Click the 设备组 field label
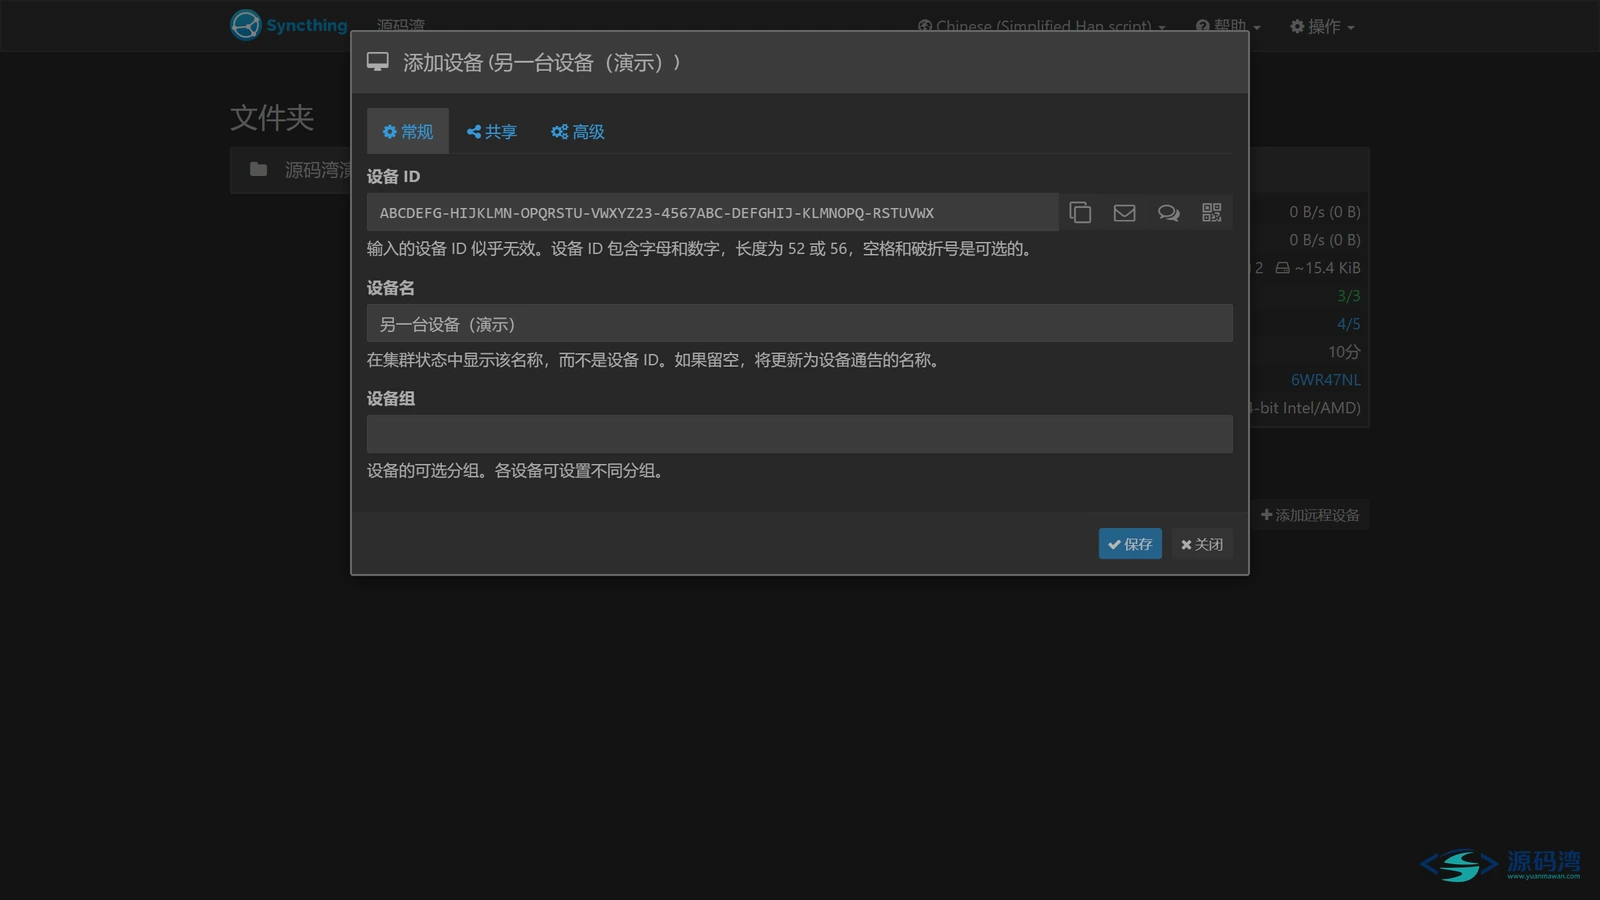 coord(391,399)
